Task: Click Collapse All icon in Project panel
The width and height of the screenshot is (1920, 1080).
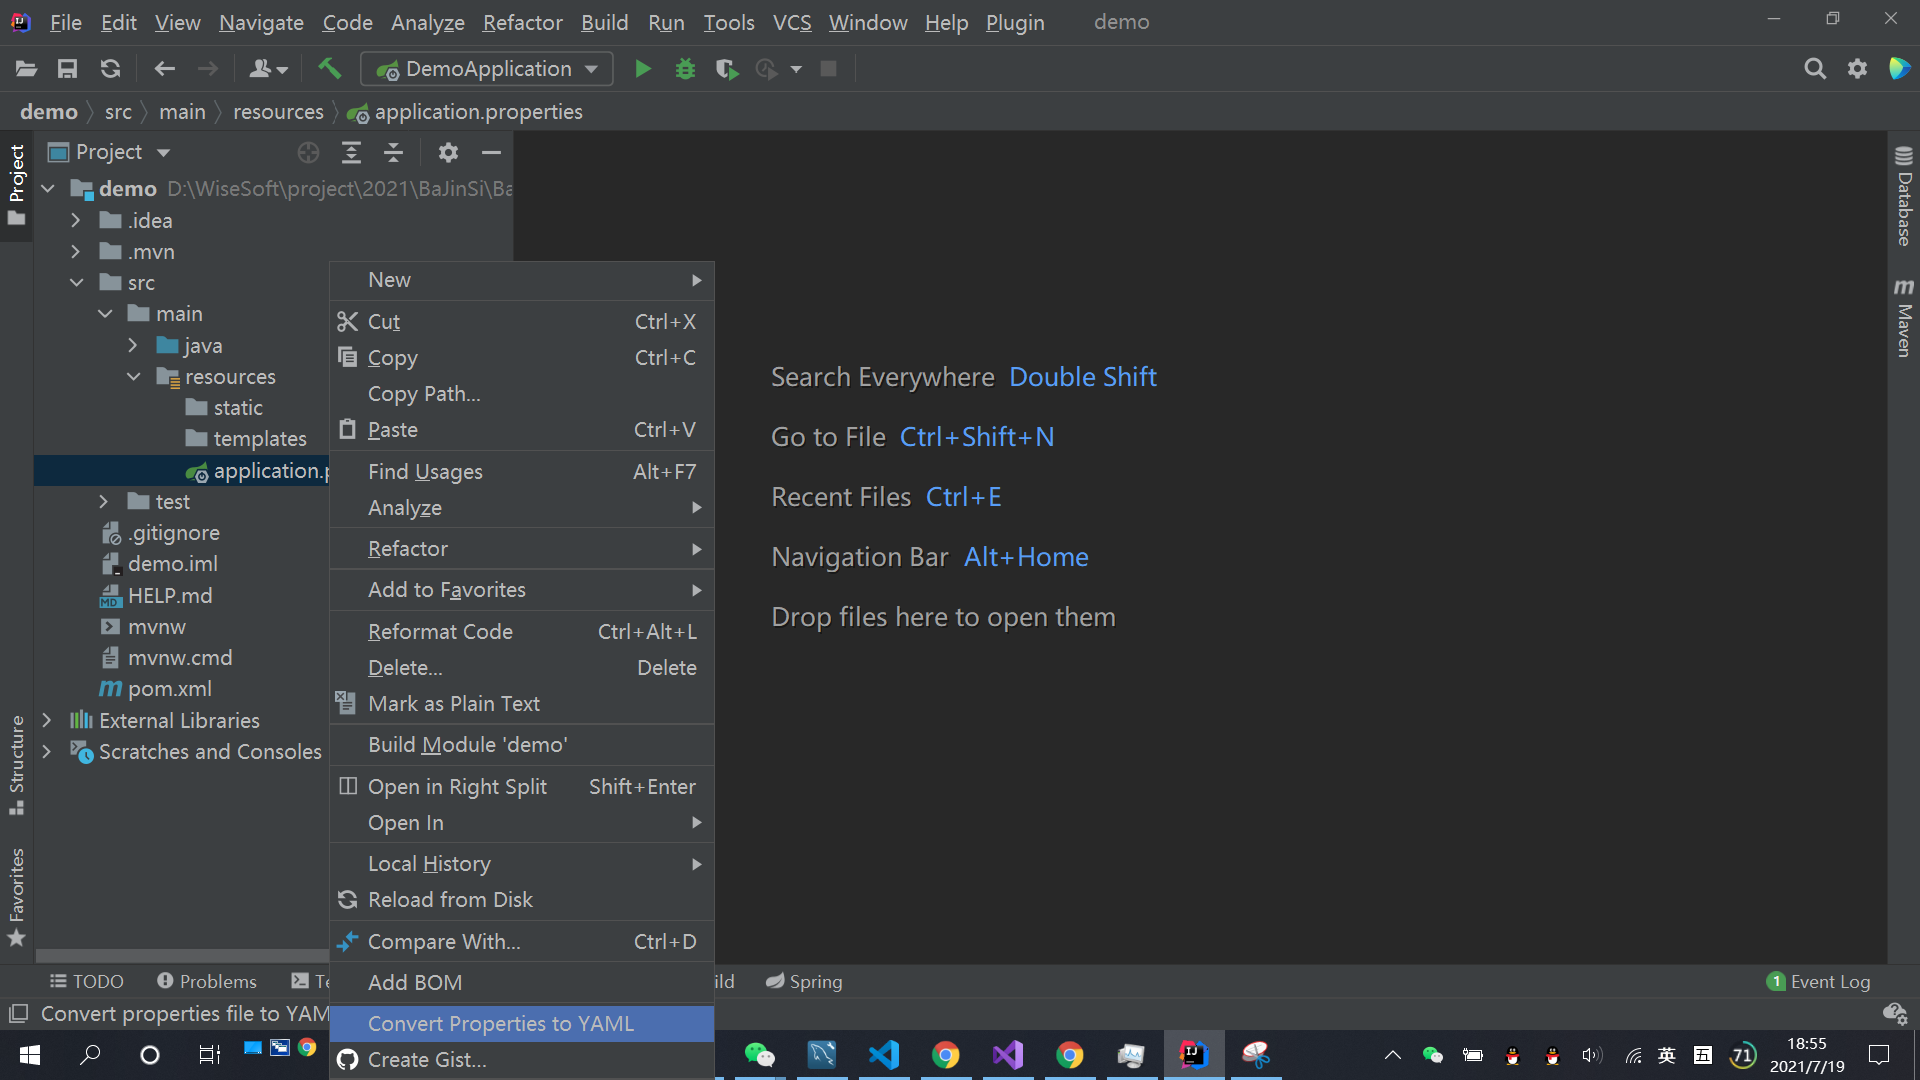Action: (393, 152)
